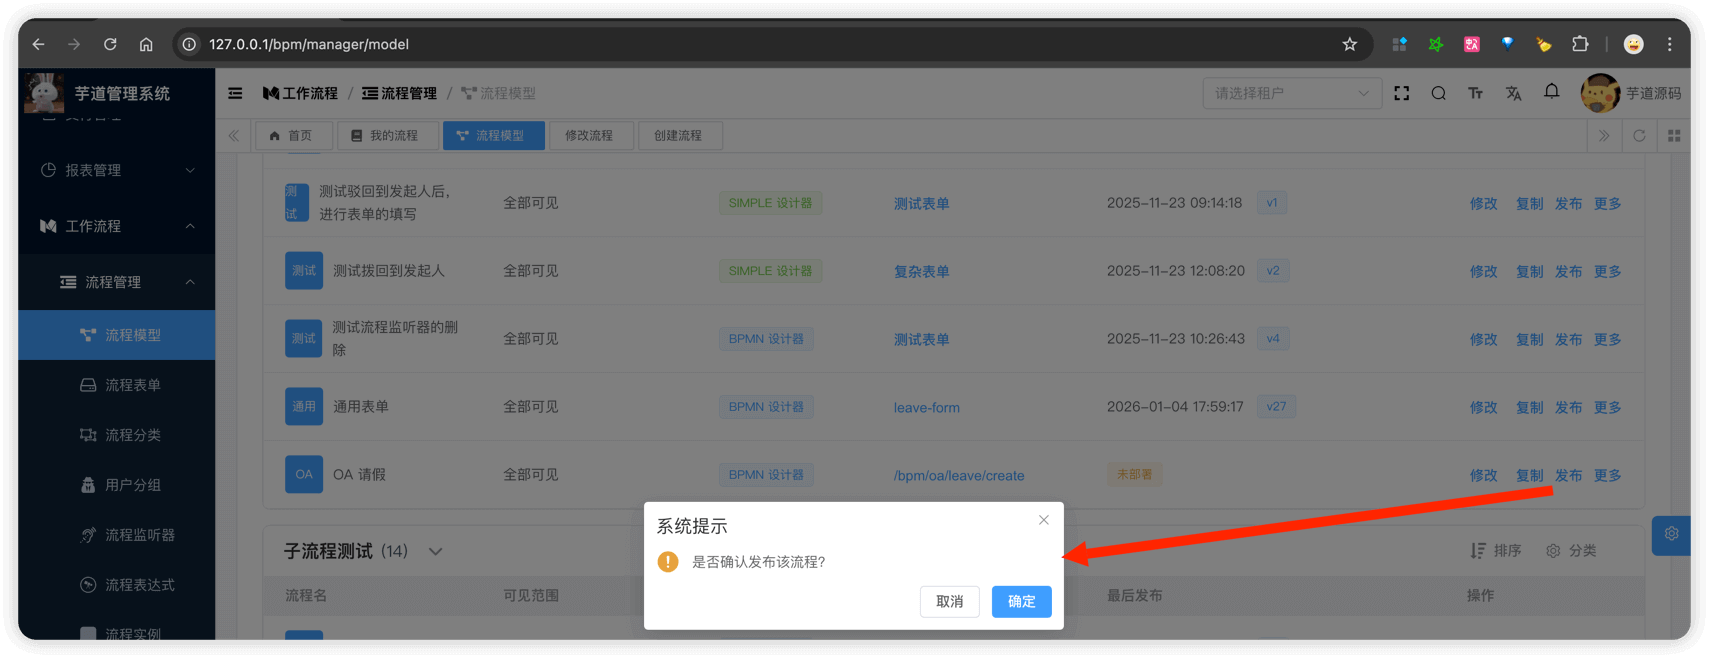The image size is (1709, 658).
Task: Enter fullscreen mode via the header icon
Action: tap(1401, 93)
